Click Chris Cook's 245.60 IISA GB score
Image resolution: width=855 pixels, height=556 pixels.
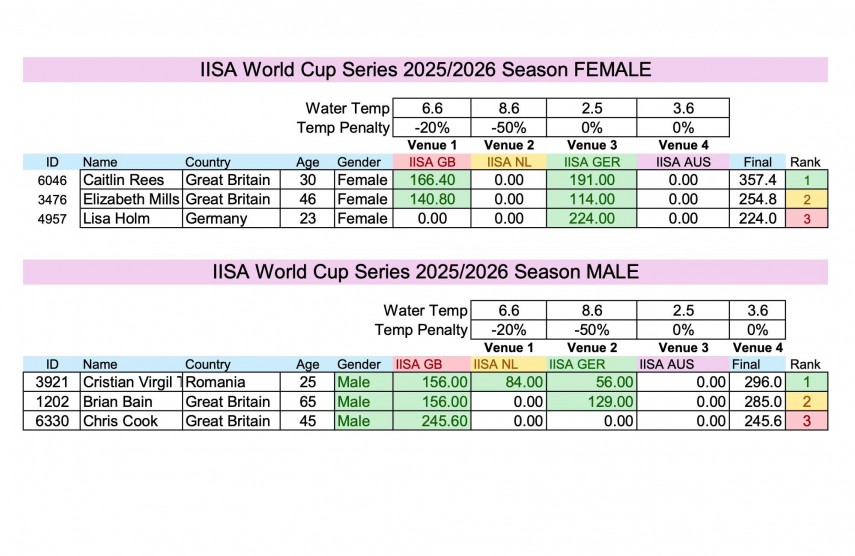(x=432, y=421)
